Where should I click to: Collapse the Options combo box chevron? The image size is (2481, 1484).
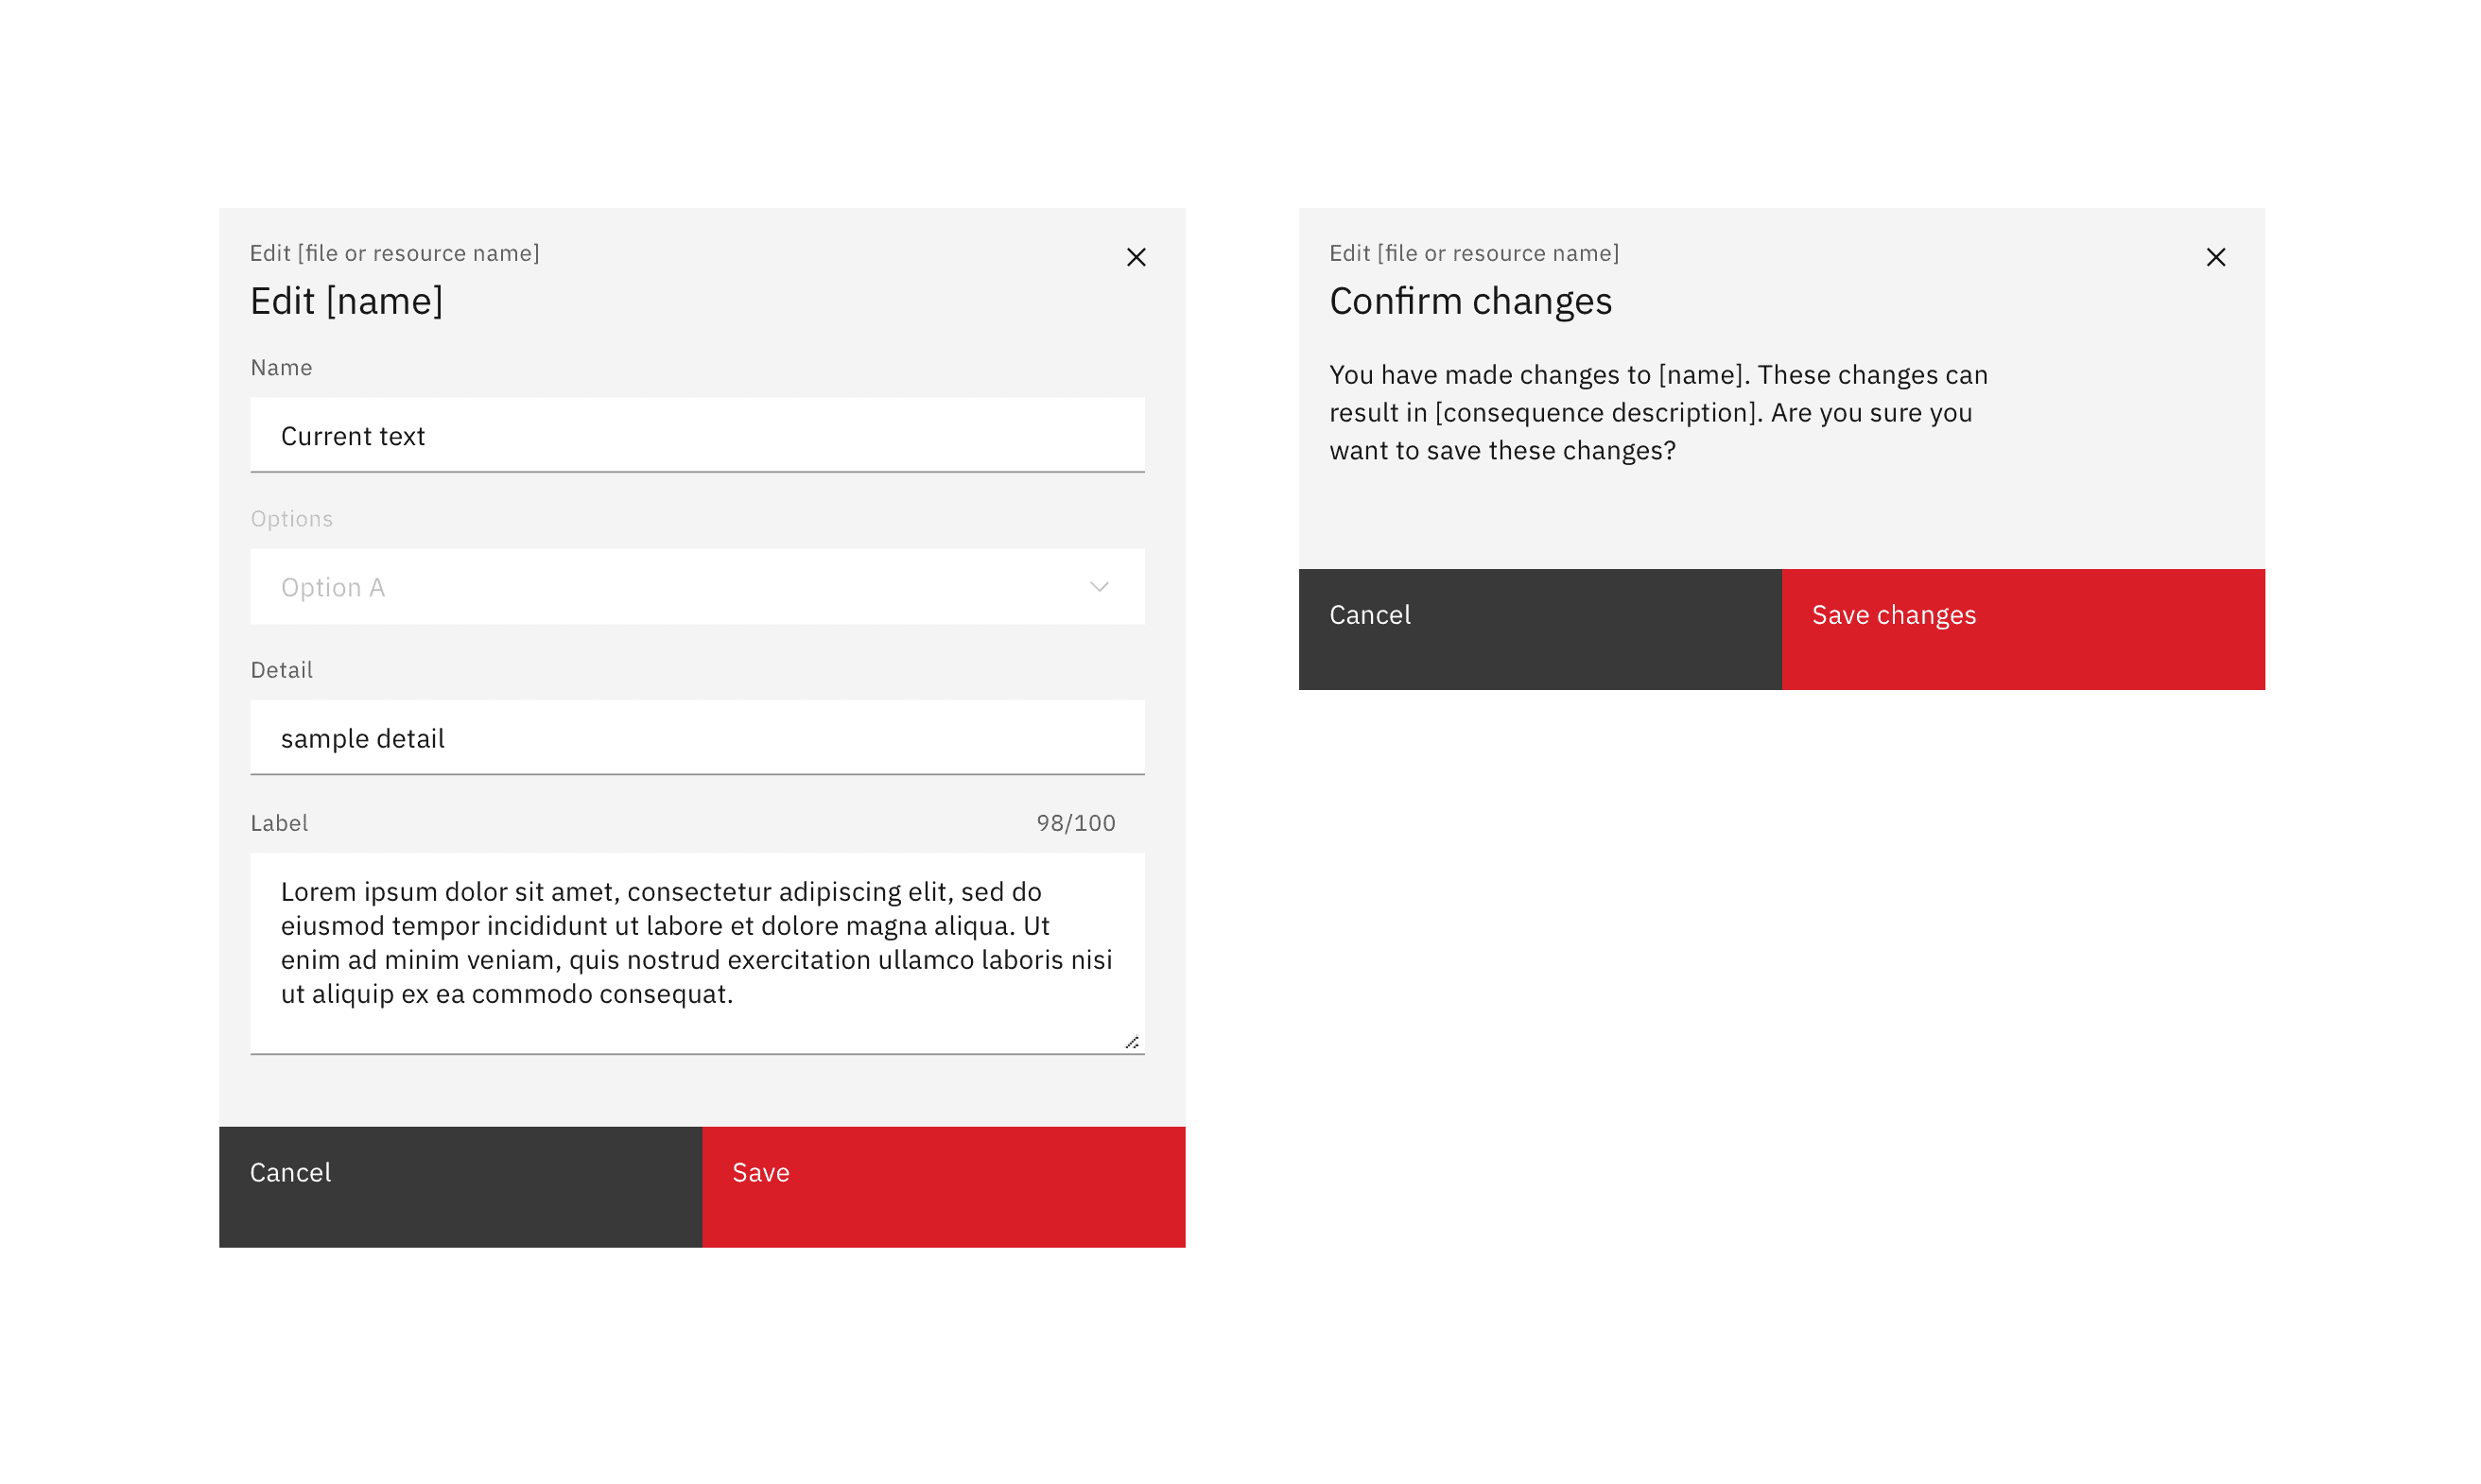tap(1098, 587)
